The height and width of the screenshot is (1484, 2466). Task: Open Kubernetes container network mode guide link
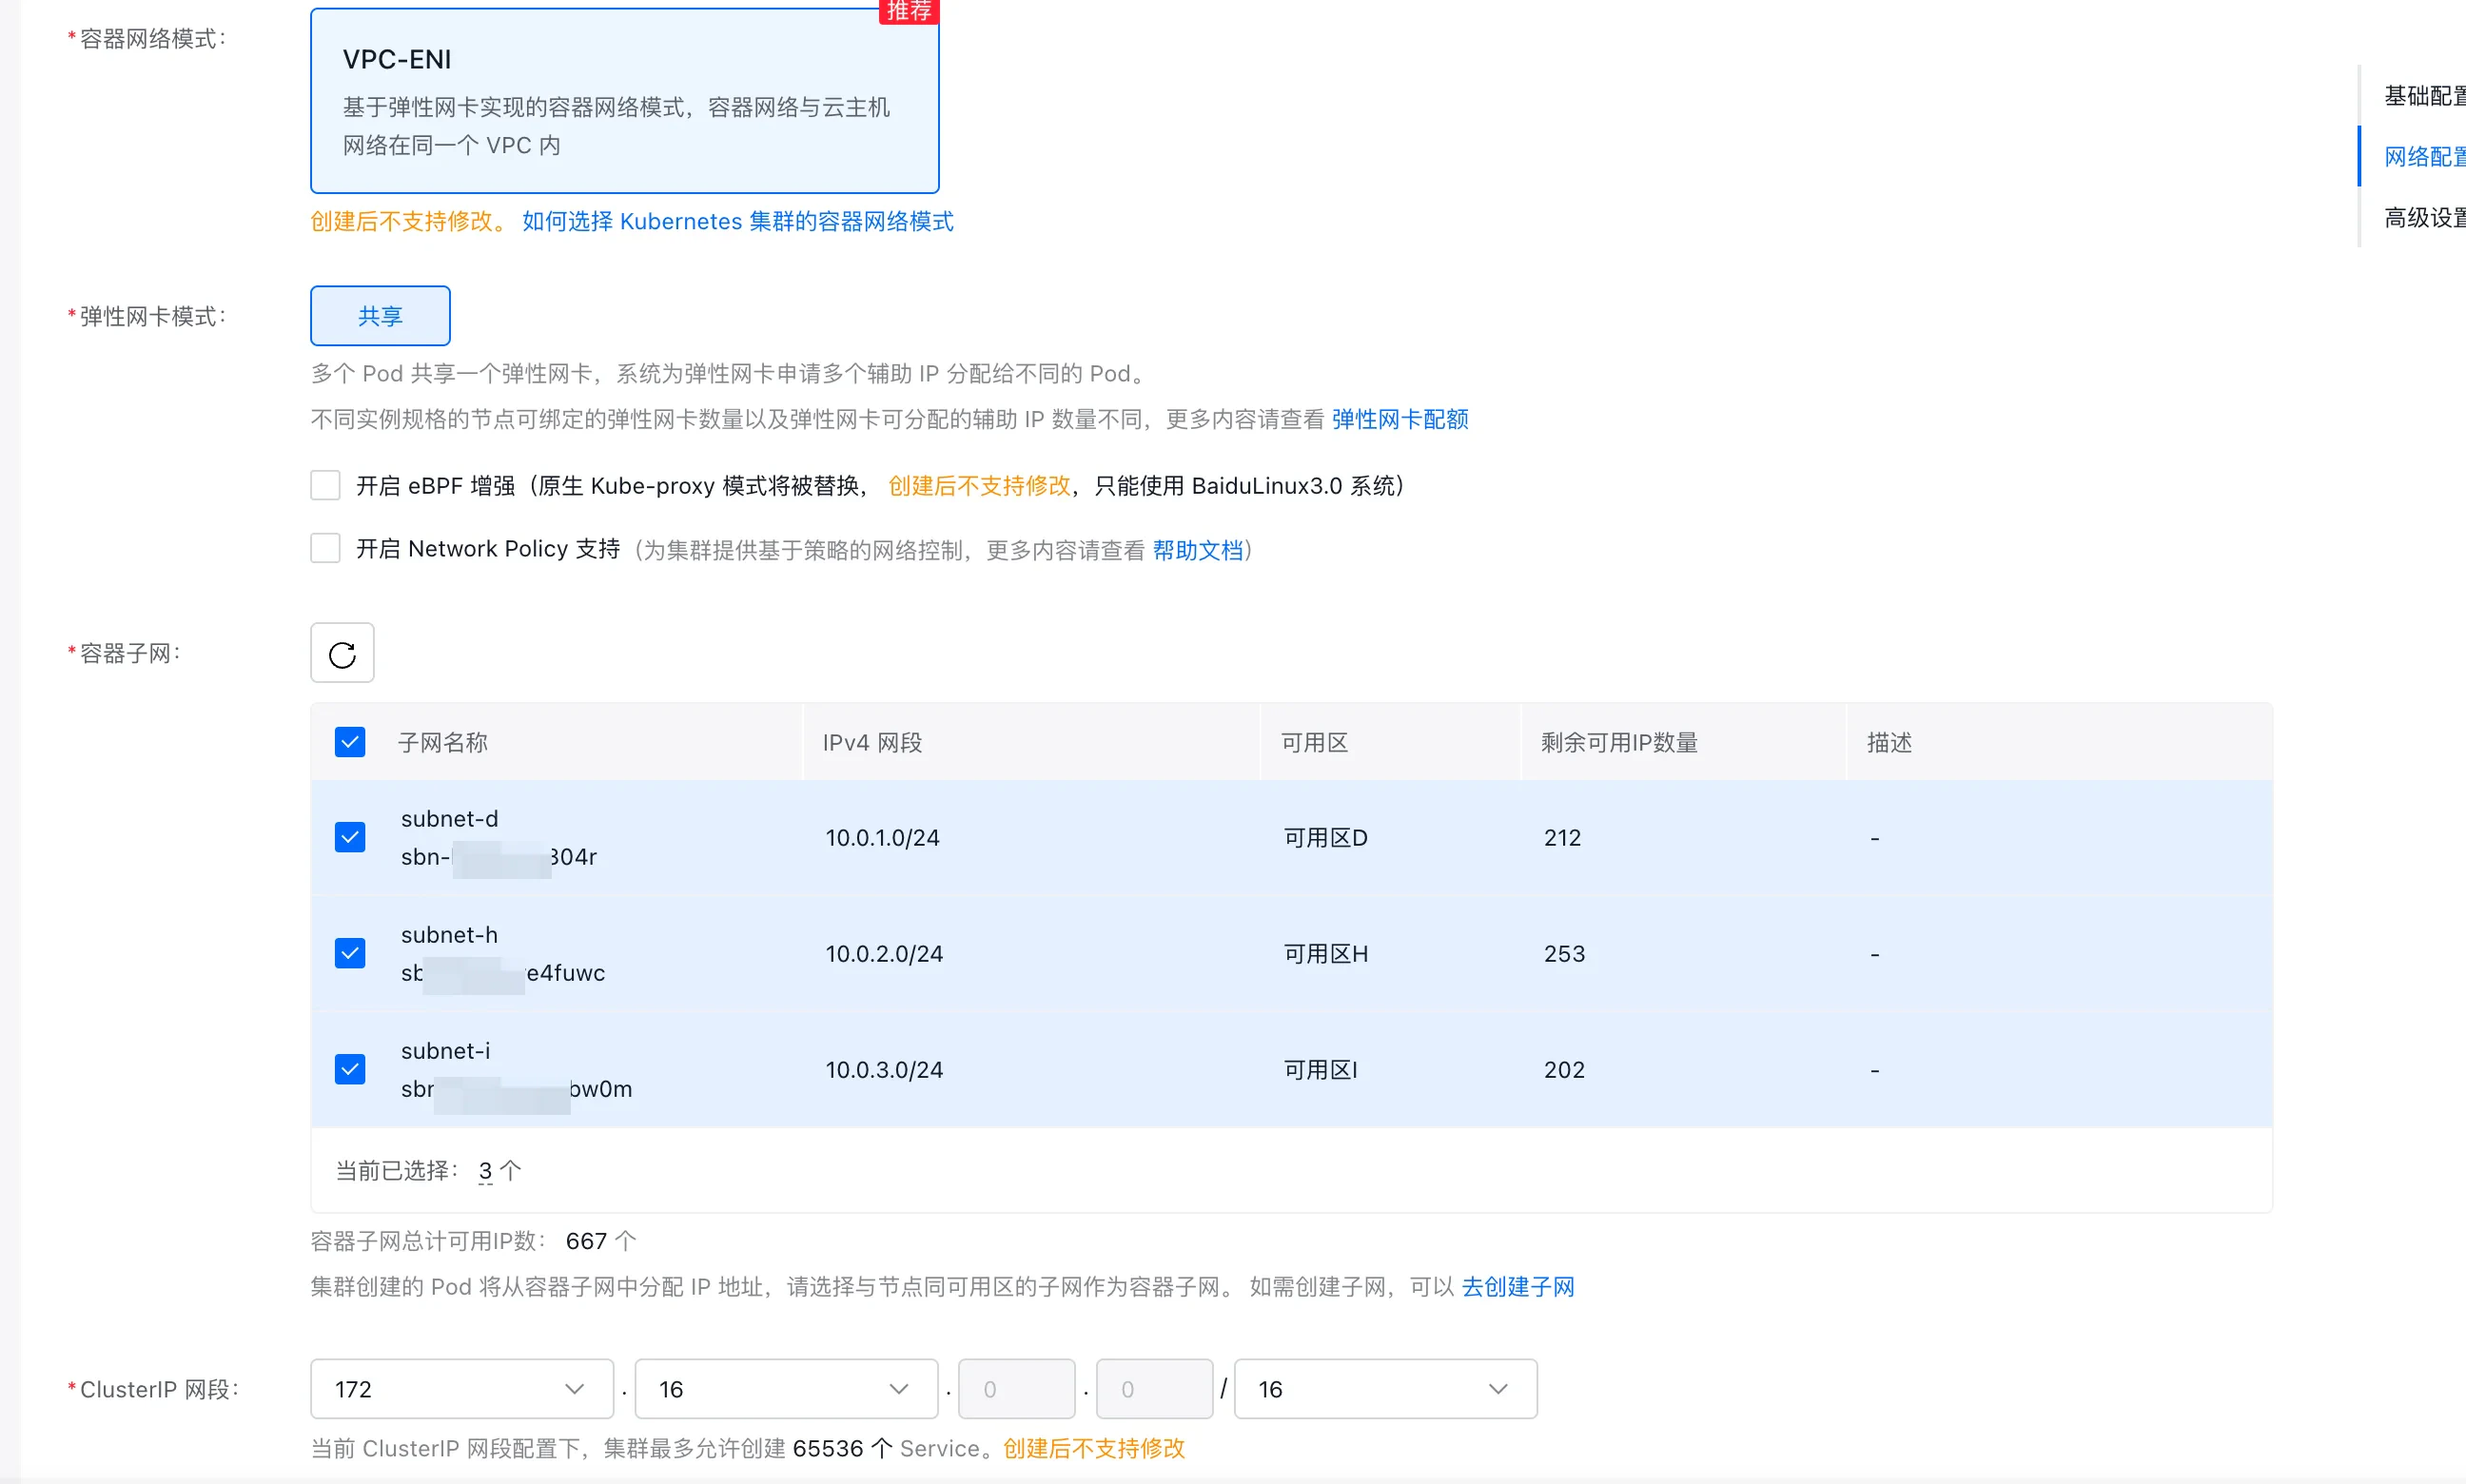(737, 221)
